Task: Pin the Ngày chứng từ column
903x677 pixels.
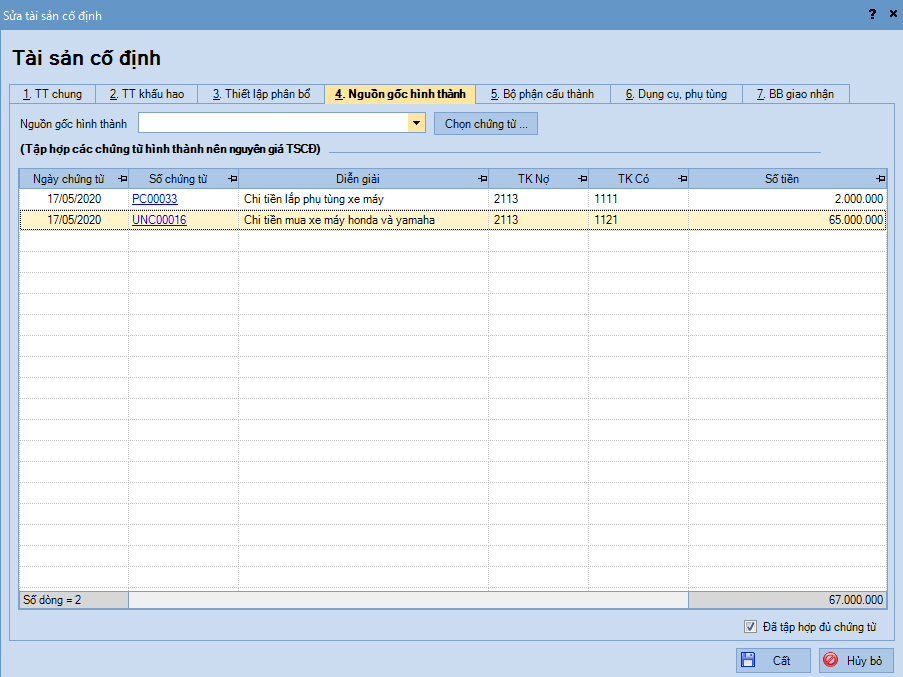Action: (122, 179)
